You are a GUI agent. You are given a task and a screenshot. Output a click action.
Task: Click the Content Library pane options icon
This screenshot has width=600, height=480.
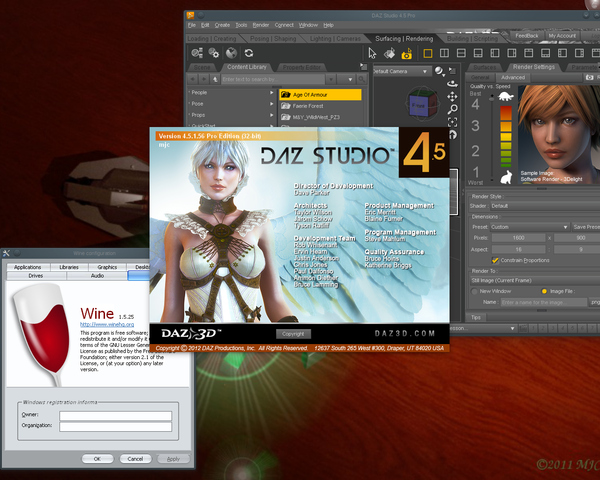[364, 67]
